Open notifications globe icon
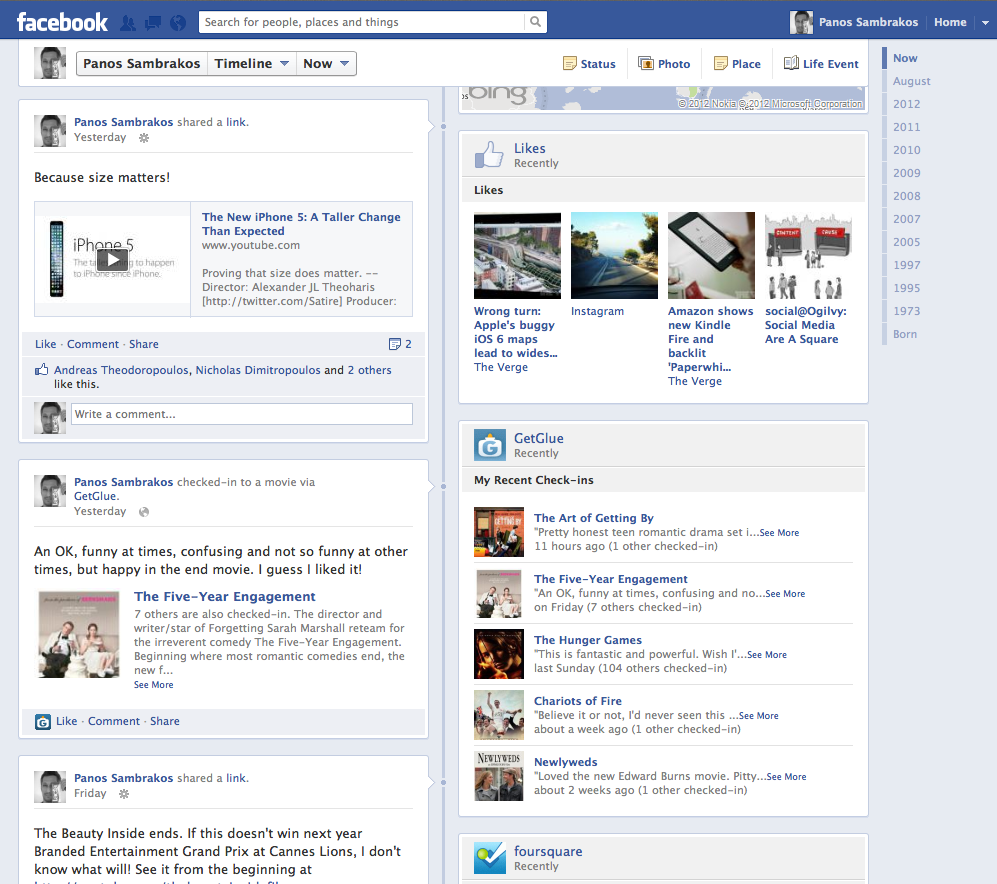The height and width of the screenshot is (884, 997). pyautogui.click(x=178, y=23)
